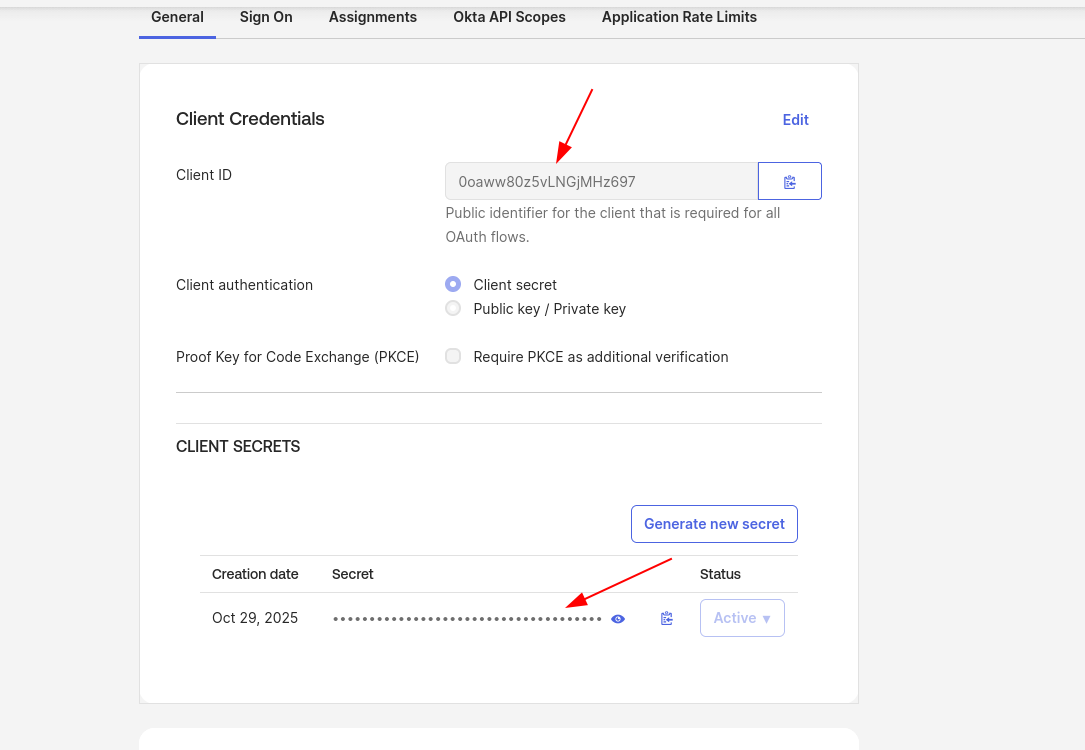Choose Public key / Private key authentication
The image size is (1085, 750).
(x=453, y=308)
